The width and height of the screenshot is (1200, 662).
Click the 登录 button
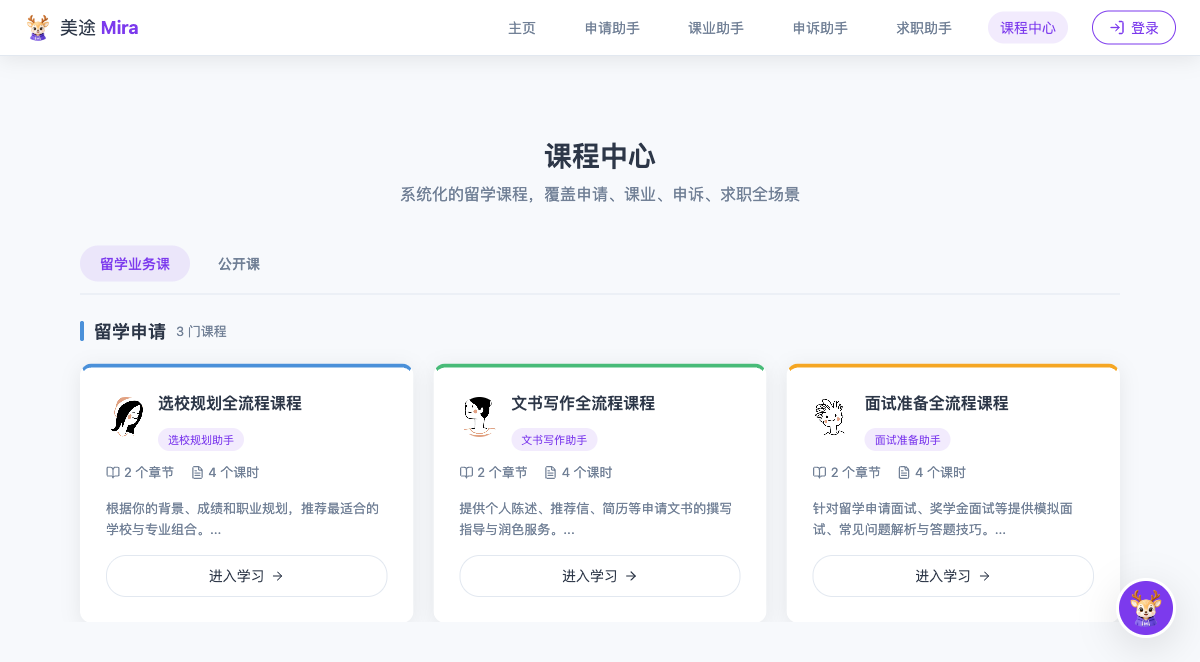(x=1134, y=28)
